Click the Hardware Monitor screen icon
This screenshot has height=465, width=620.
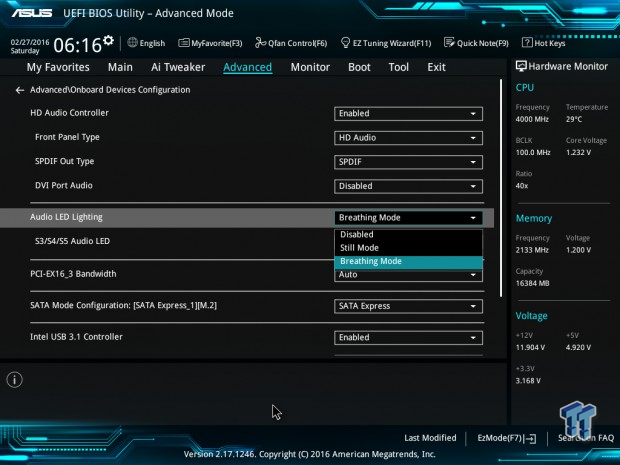pos(521,66)
